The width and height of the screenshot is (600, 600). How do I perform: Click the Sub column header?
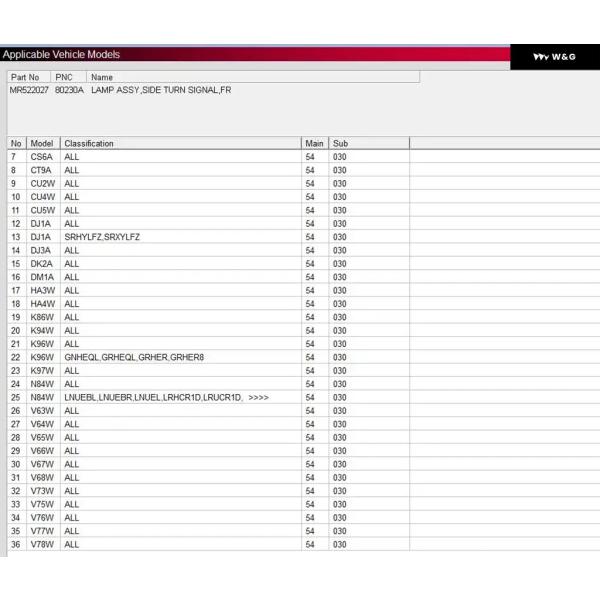369,143
